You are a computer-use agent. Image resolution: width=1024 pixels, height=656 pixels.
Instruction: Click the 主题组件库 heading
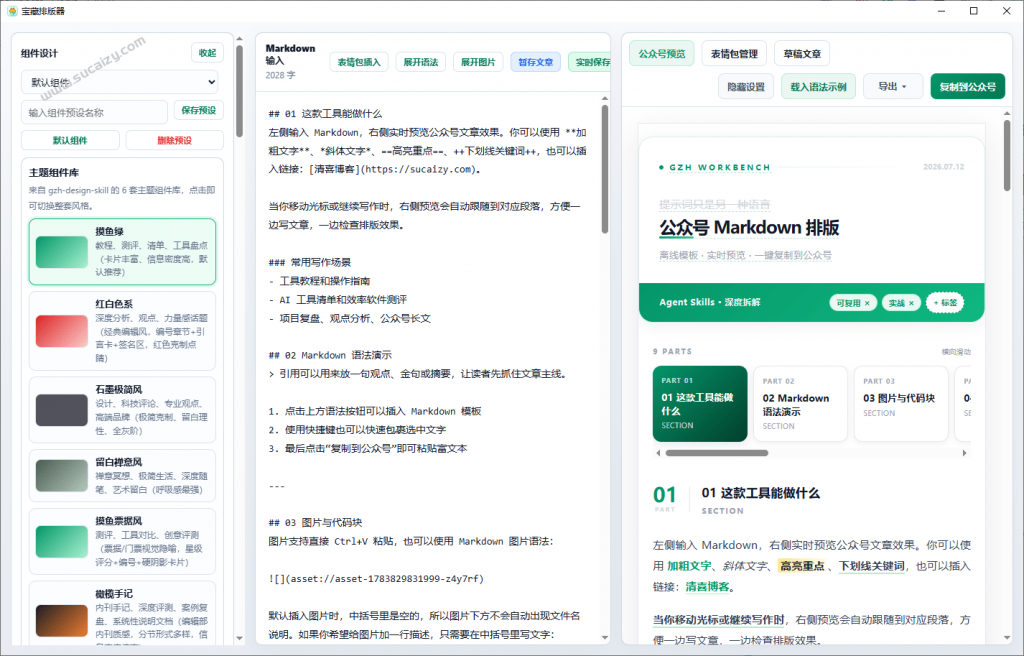54,172
